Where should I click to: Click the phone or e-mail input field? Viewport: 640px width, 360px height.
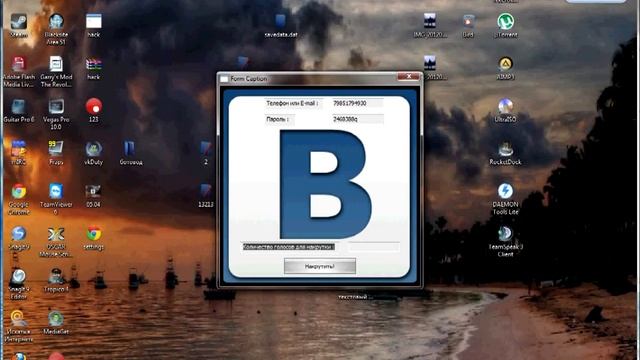[x=358, y=103]
